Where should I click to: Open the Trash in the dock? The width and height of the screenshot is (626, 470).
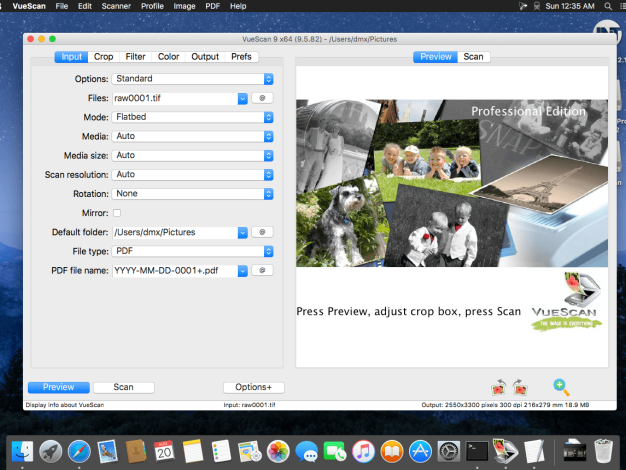[x=603, y=452]
